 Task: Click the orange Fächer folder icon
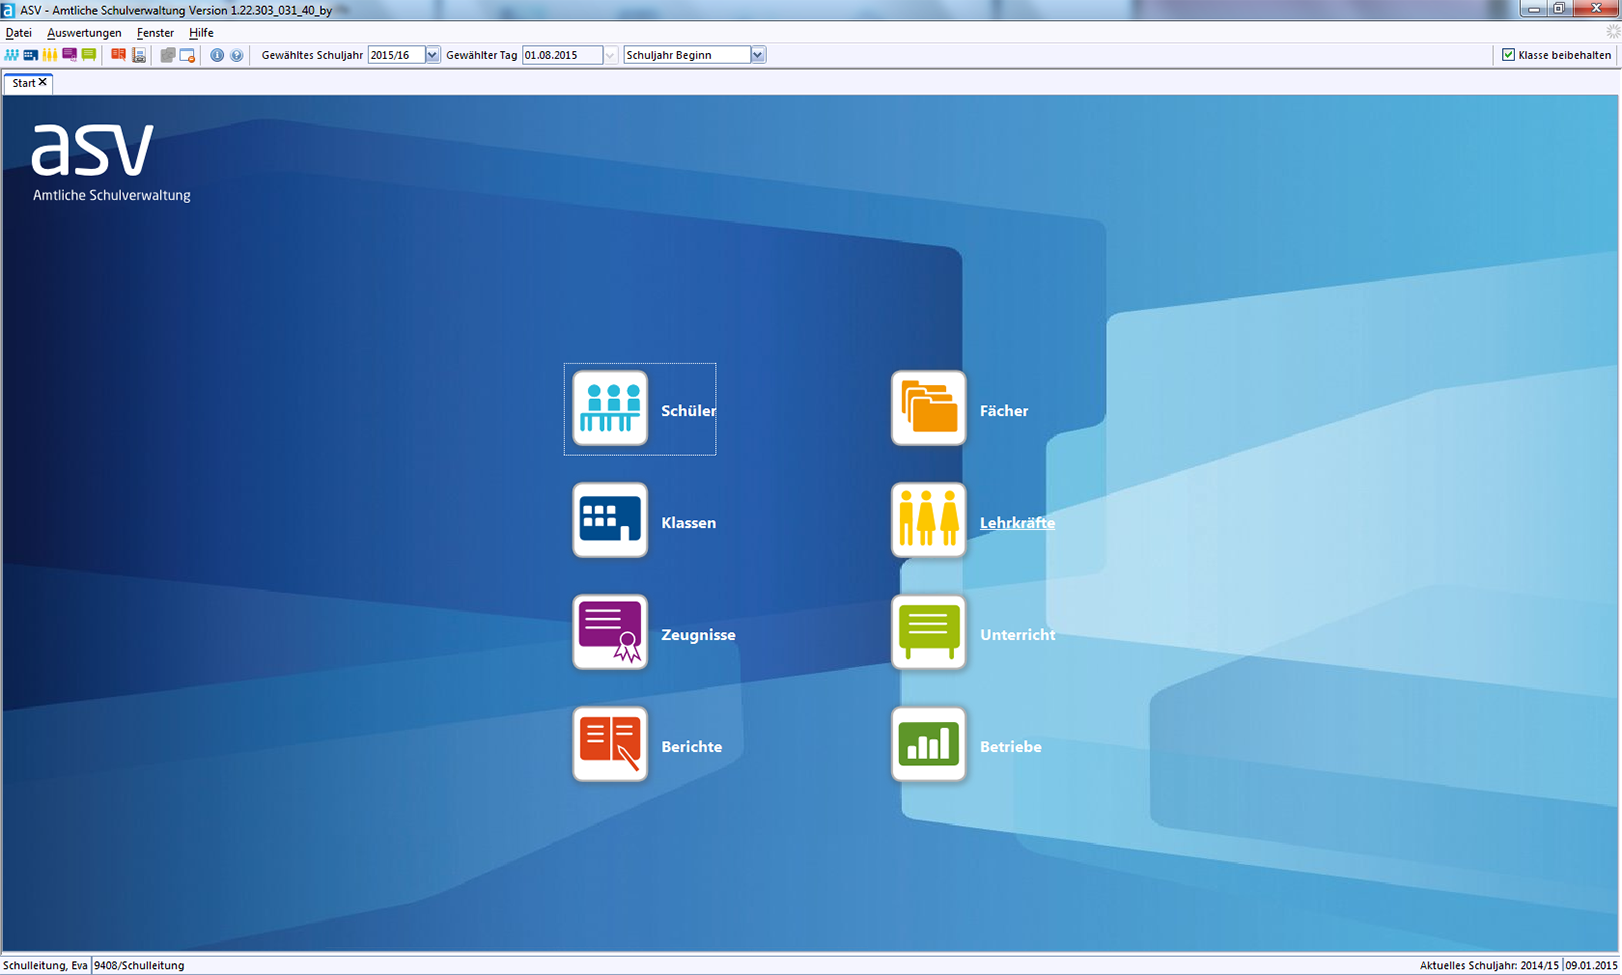(928, 409)
